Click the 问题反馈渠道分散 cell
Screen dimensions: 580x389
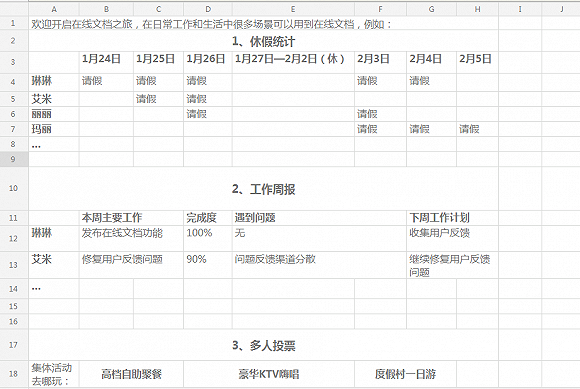tap(319, 265)
